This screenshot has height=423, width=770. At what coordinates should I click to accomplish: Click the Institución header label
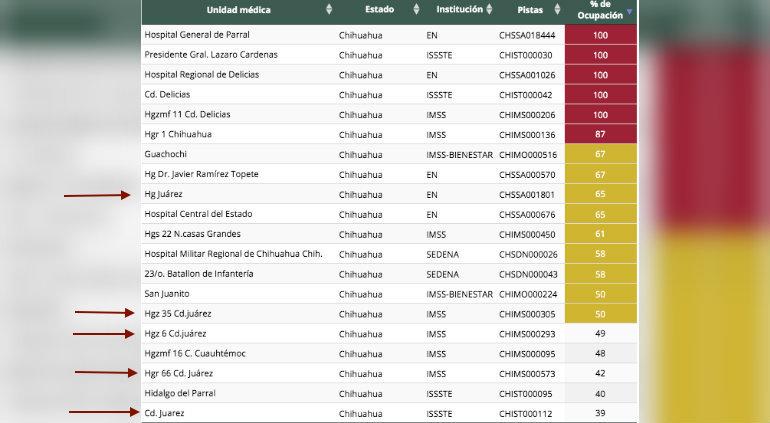click(x=459, y=9)
